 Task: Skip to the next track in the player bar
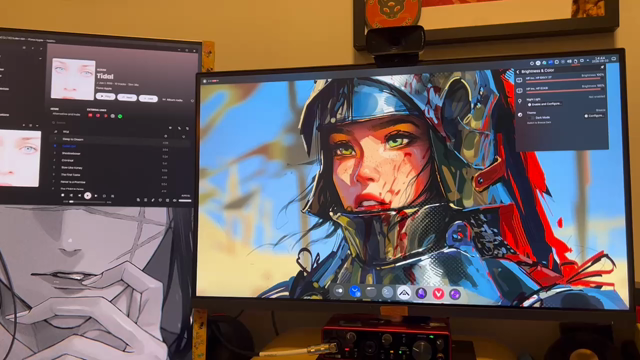point(96,196)
